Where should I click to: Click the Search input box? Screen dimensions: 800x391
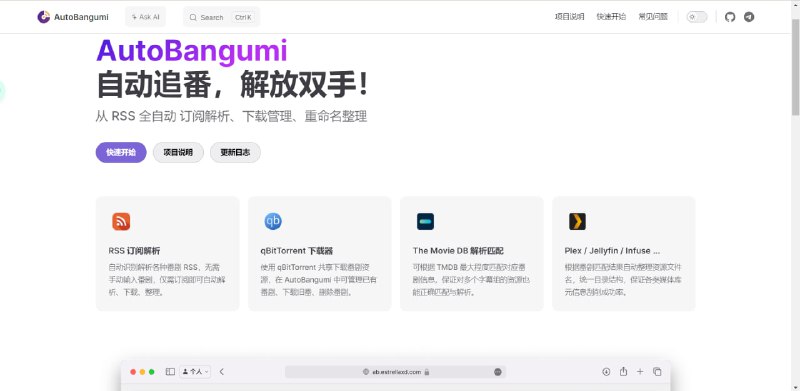coord(221,17)
